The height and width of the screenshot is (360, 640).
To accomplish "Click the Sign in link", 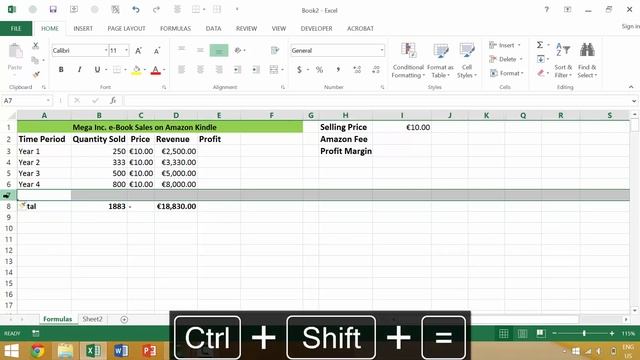I will 630,26.
